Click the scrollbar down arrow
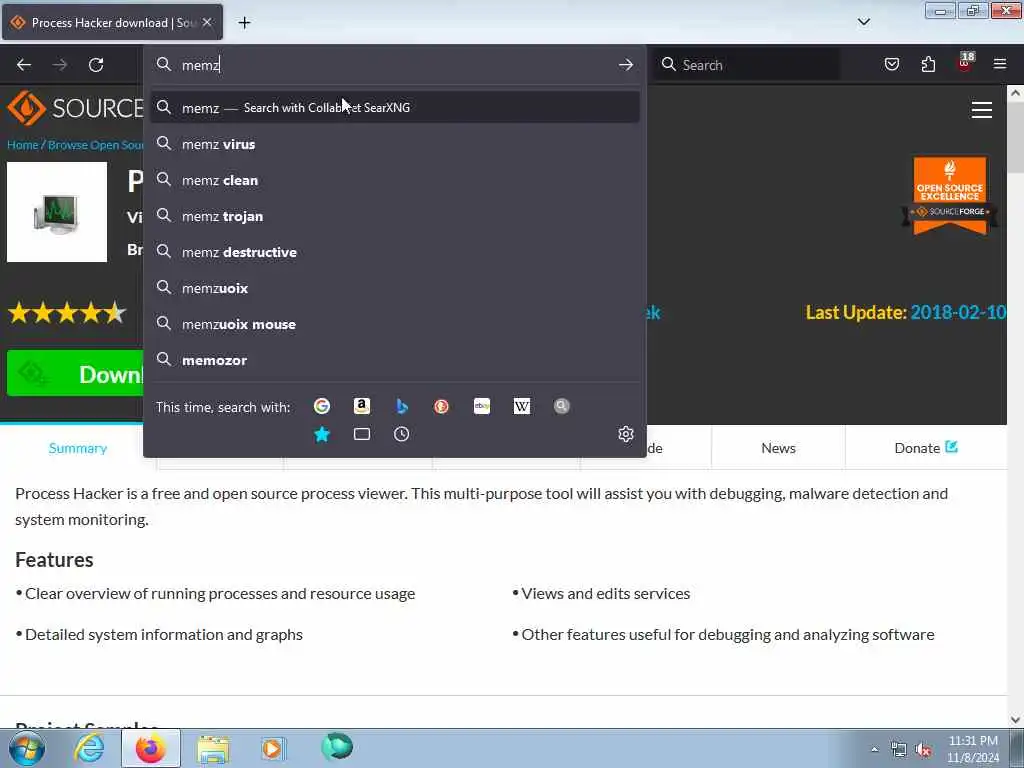This screenshot has width=1024, height=768. tap(1015, 720)
